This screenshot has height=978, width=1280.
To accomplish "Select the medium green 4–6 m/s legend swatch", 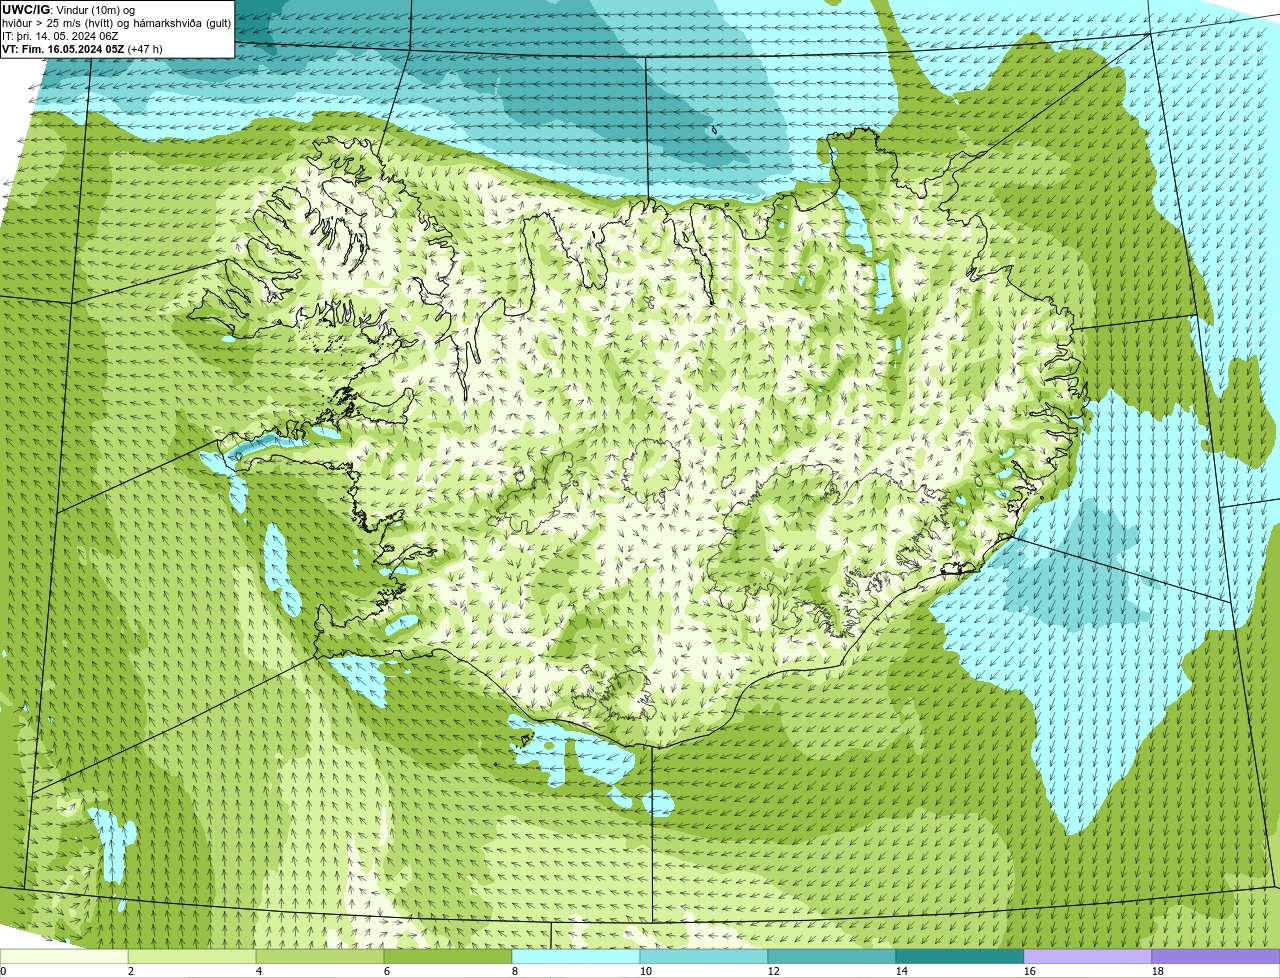I will [x=320, y=956].
